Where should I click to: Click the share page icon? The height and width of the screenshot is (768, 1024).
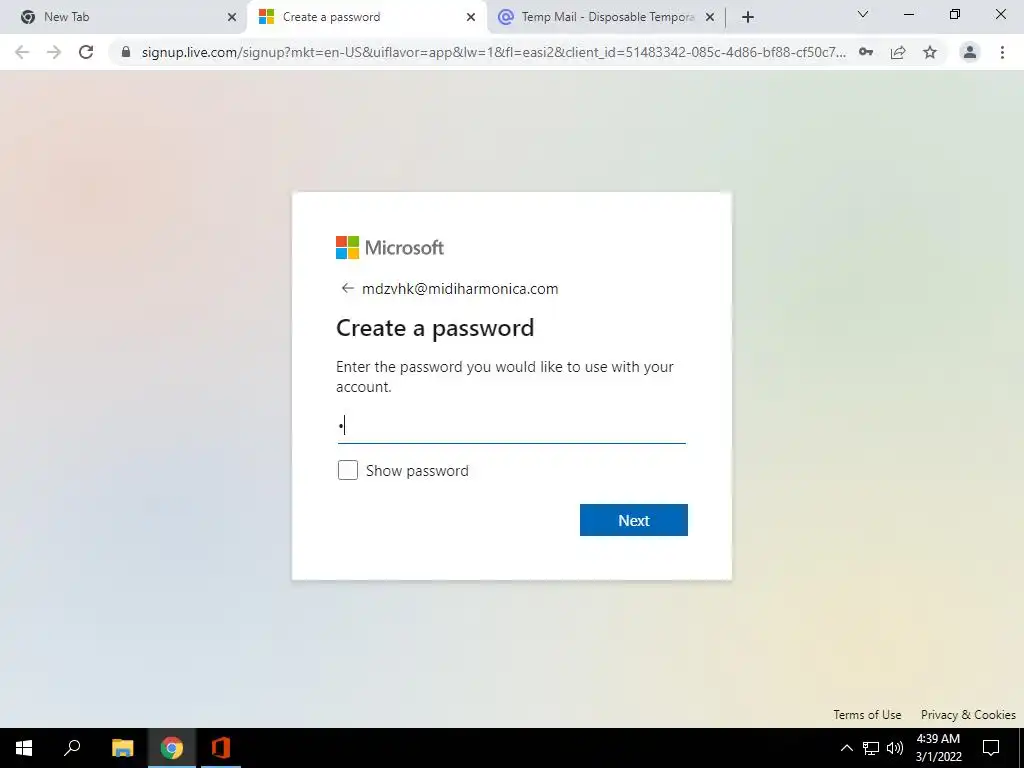click(898, 52)
